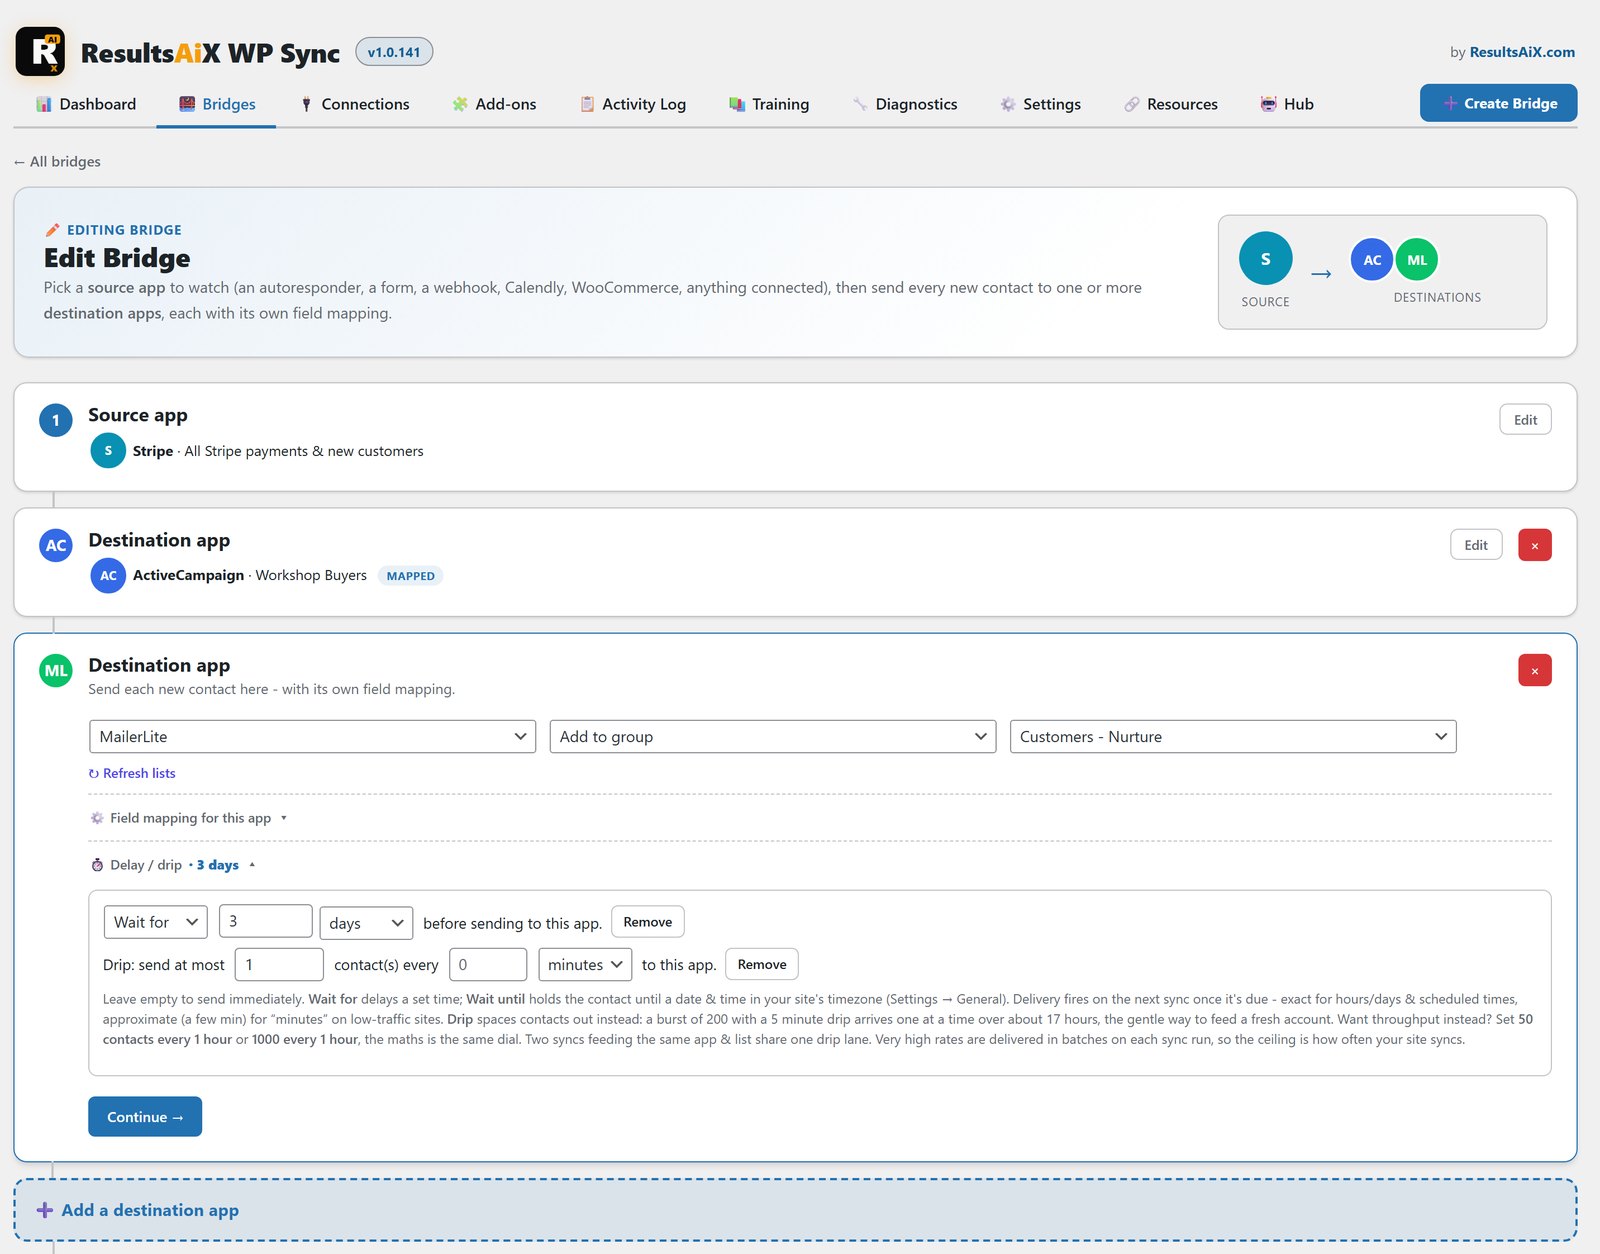Edit the Source app
Image resolution: width=1600 pixels, height=1254 pixels.
point(1525,420)
